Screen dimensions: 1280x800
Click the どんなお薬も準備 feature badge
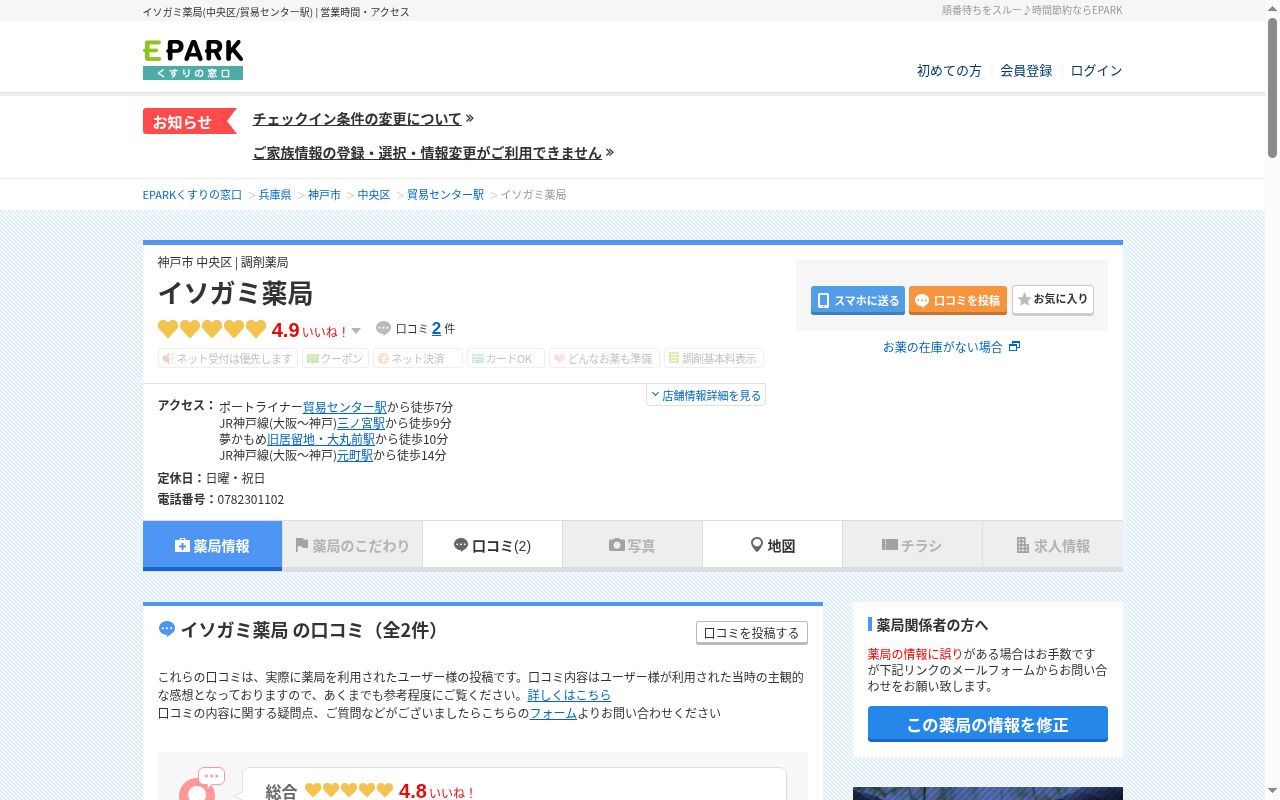pyautogui.click(x=604, y=358)
